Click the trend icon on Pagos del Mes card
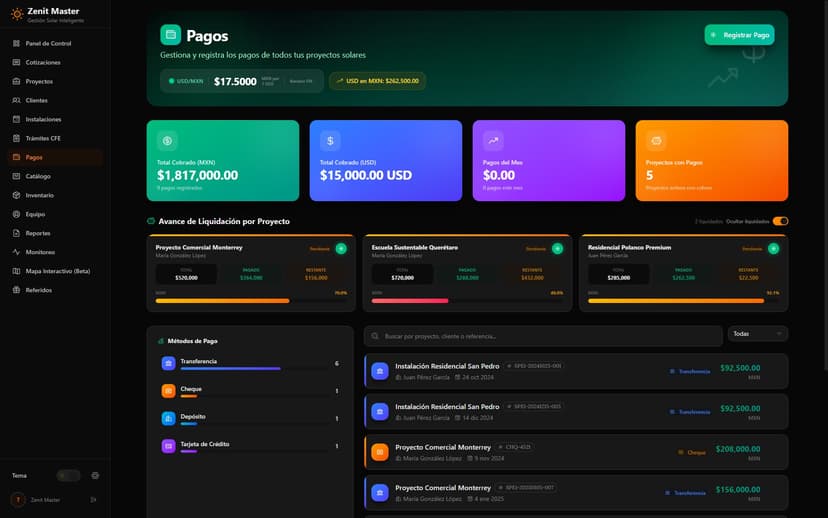Image resolution: width=828 pixels, height=518 pixels. pyautogui.click(x=493, y=141)
